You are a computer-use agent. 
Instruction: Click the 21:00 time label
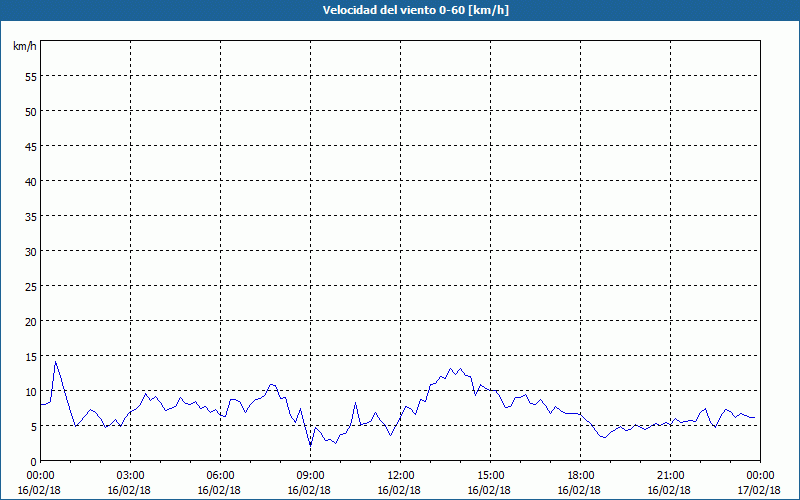coord(670,476)
